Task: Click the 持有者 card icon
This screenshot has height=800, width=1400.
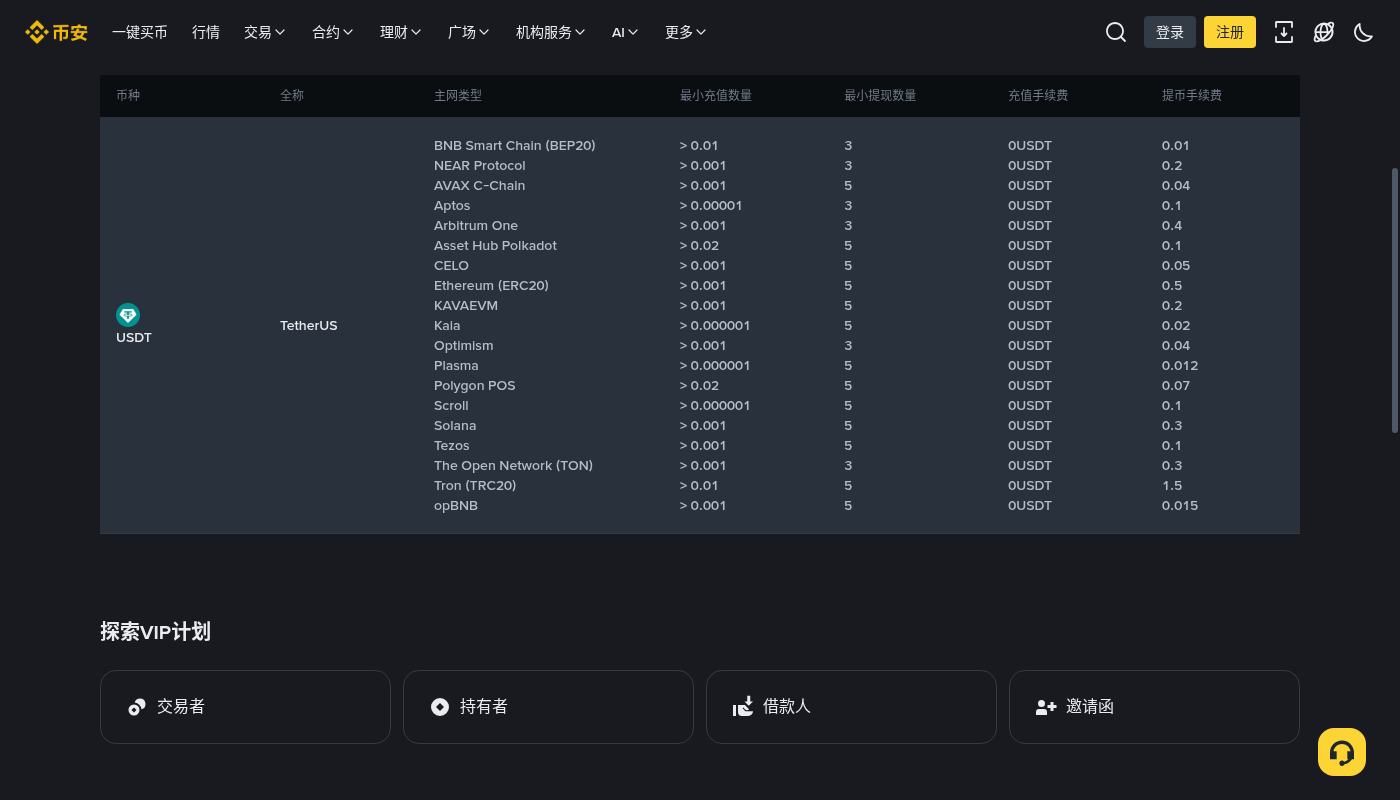Action: click(439, 707)
